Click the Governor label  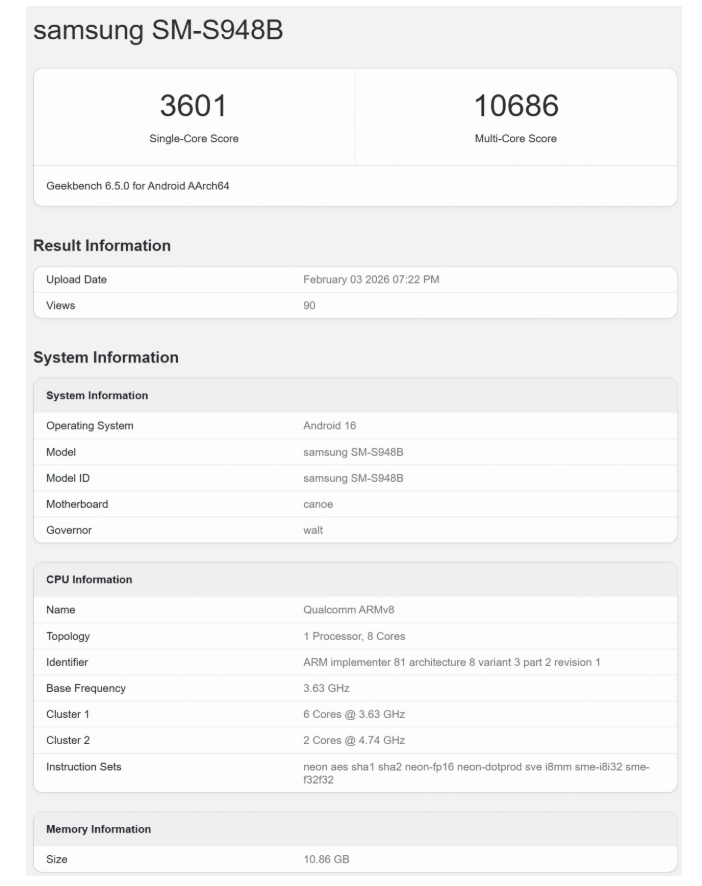(69, 530)
